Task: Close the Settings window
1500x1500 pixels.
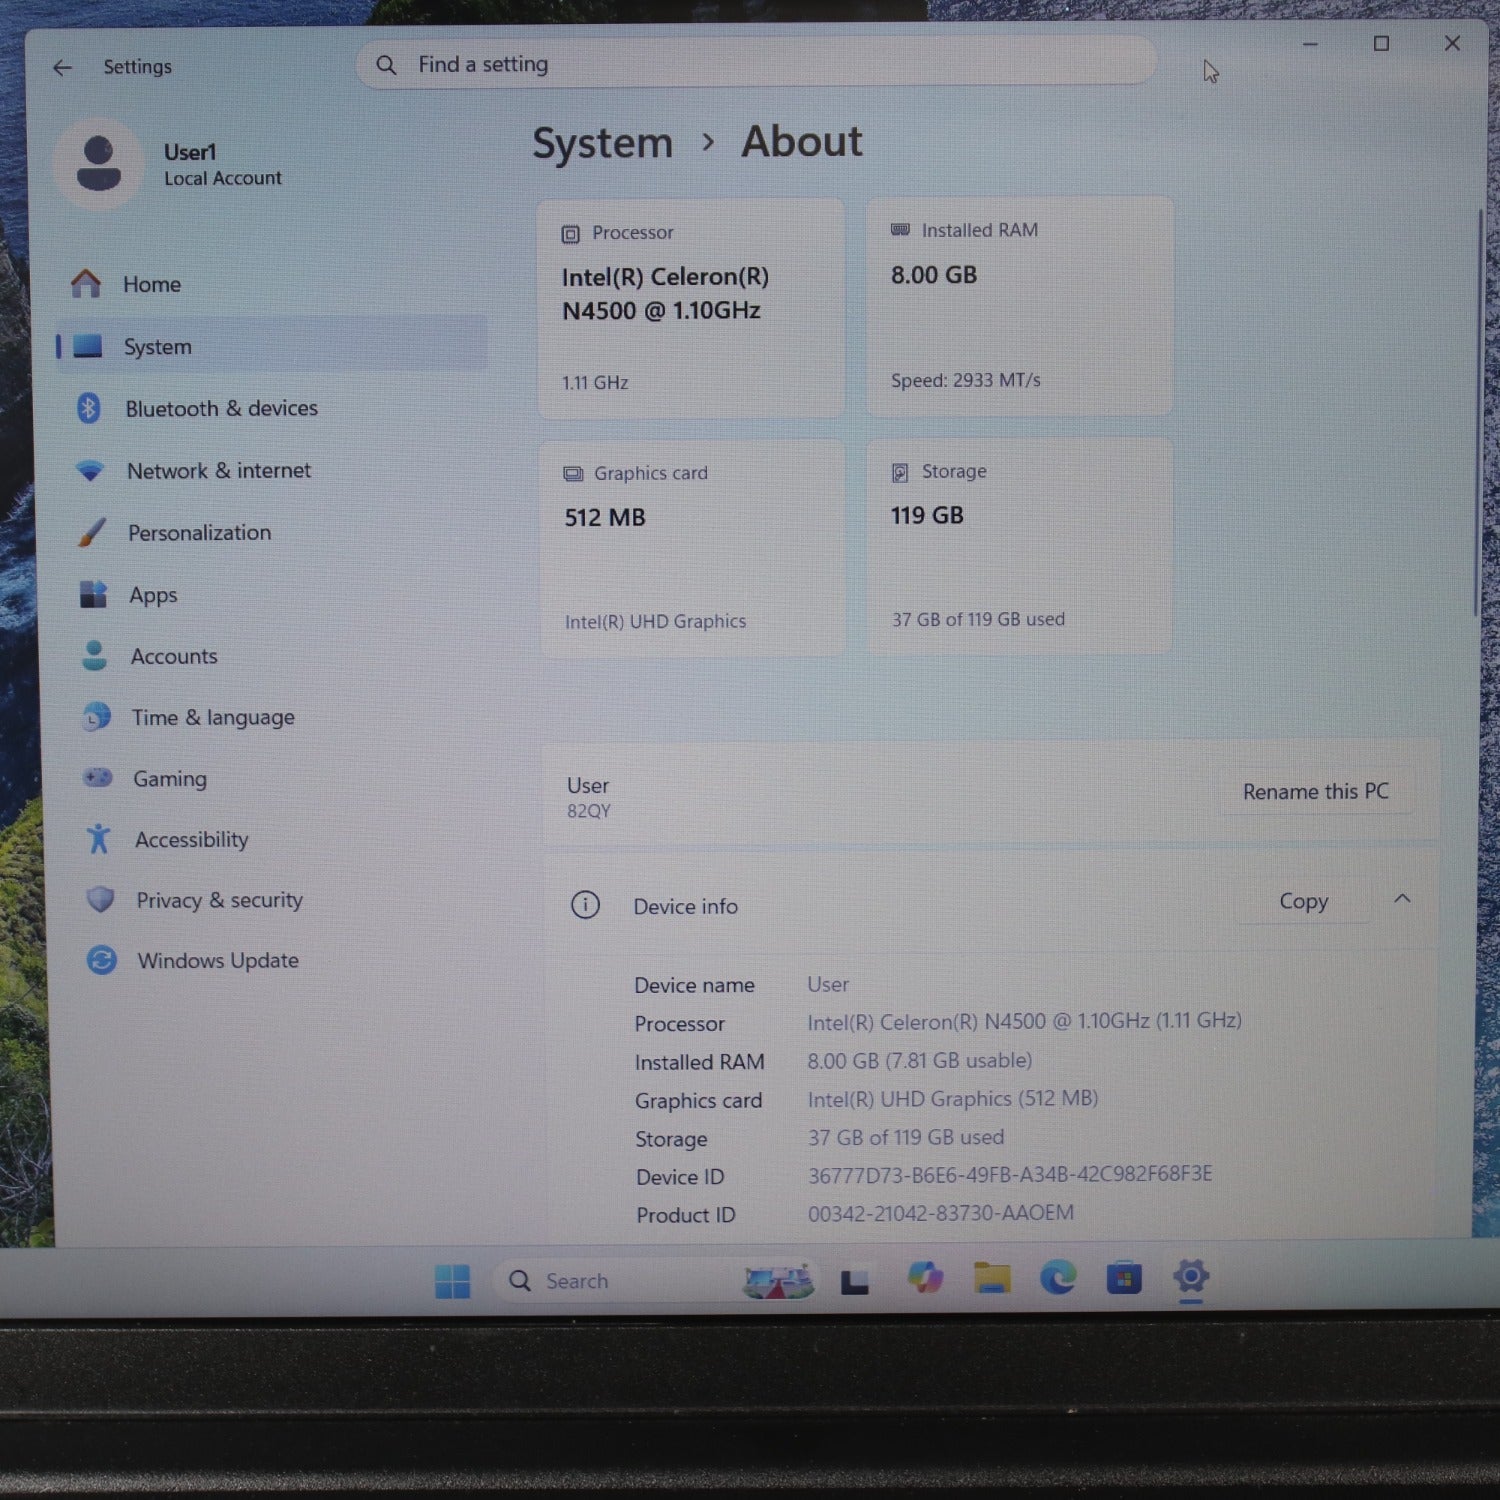Action: coord(1452,43)
